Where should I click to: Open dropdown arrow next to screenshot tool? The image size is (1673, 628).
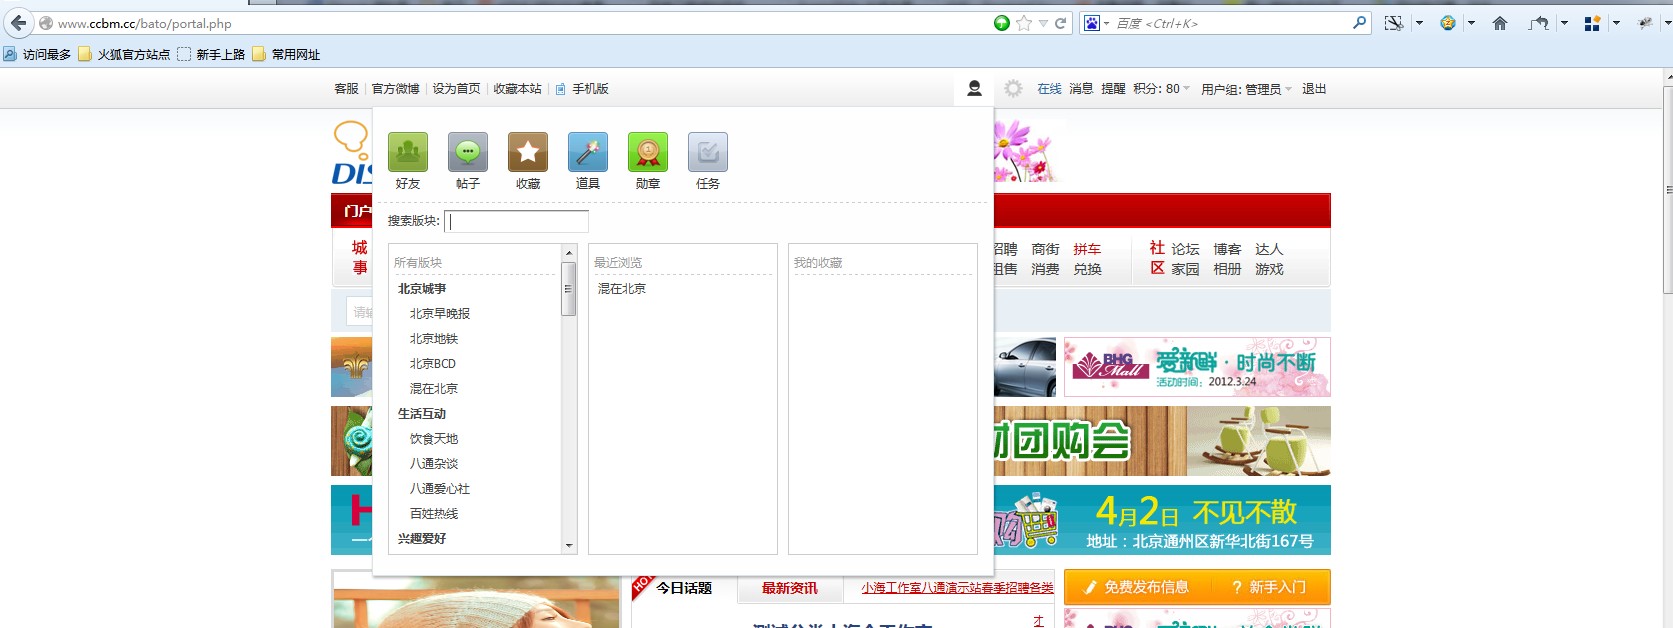[1419, 23]
